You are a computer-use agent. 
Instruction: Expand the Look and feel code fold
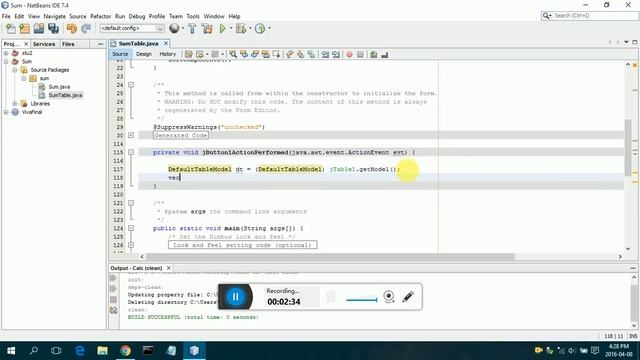coord(131,245)
